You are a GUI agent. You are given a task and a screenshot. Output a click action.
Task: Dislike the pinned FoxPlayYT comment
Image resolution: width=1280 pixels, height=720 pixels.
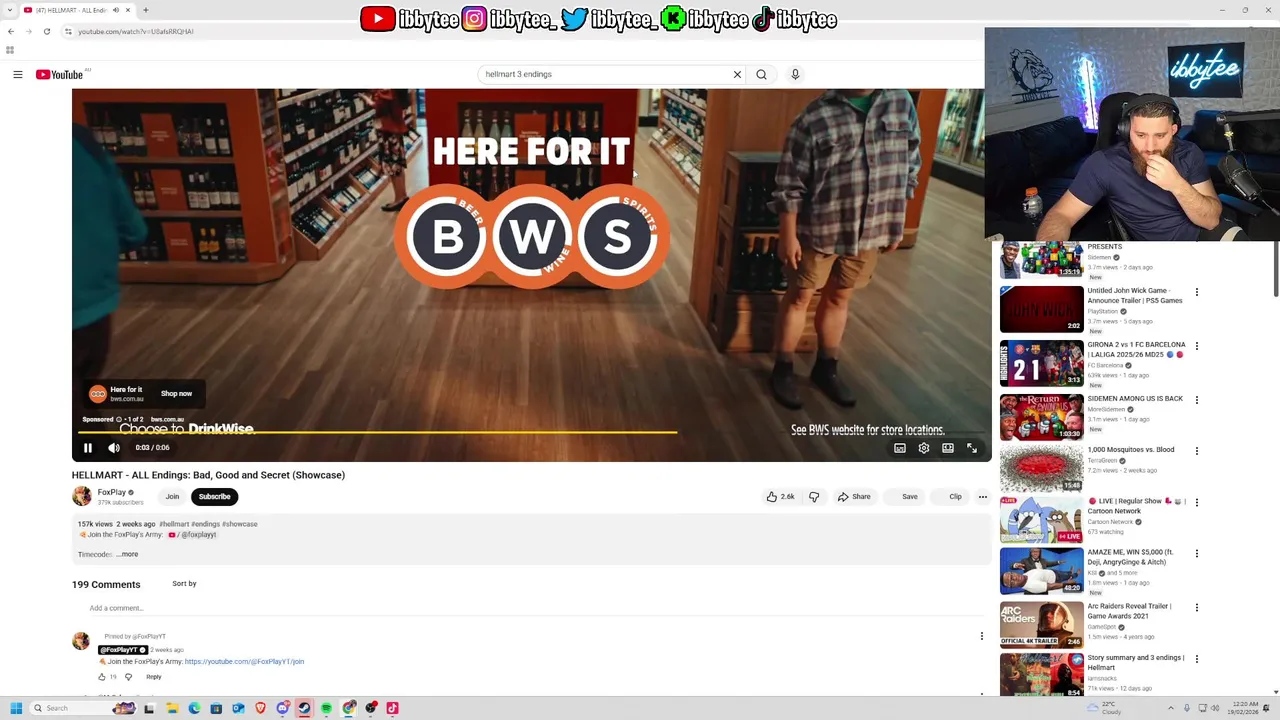point(128,677)
